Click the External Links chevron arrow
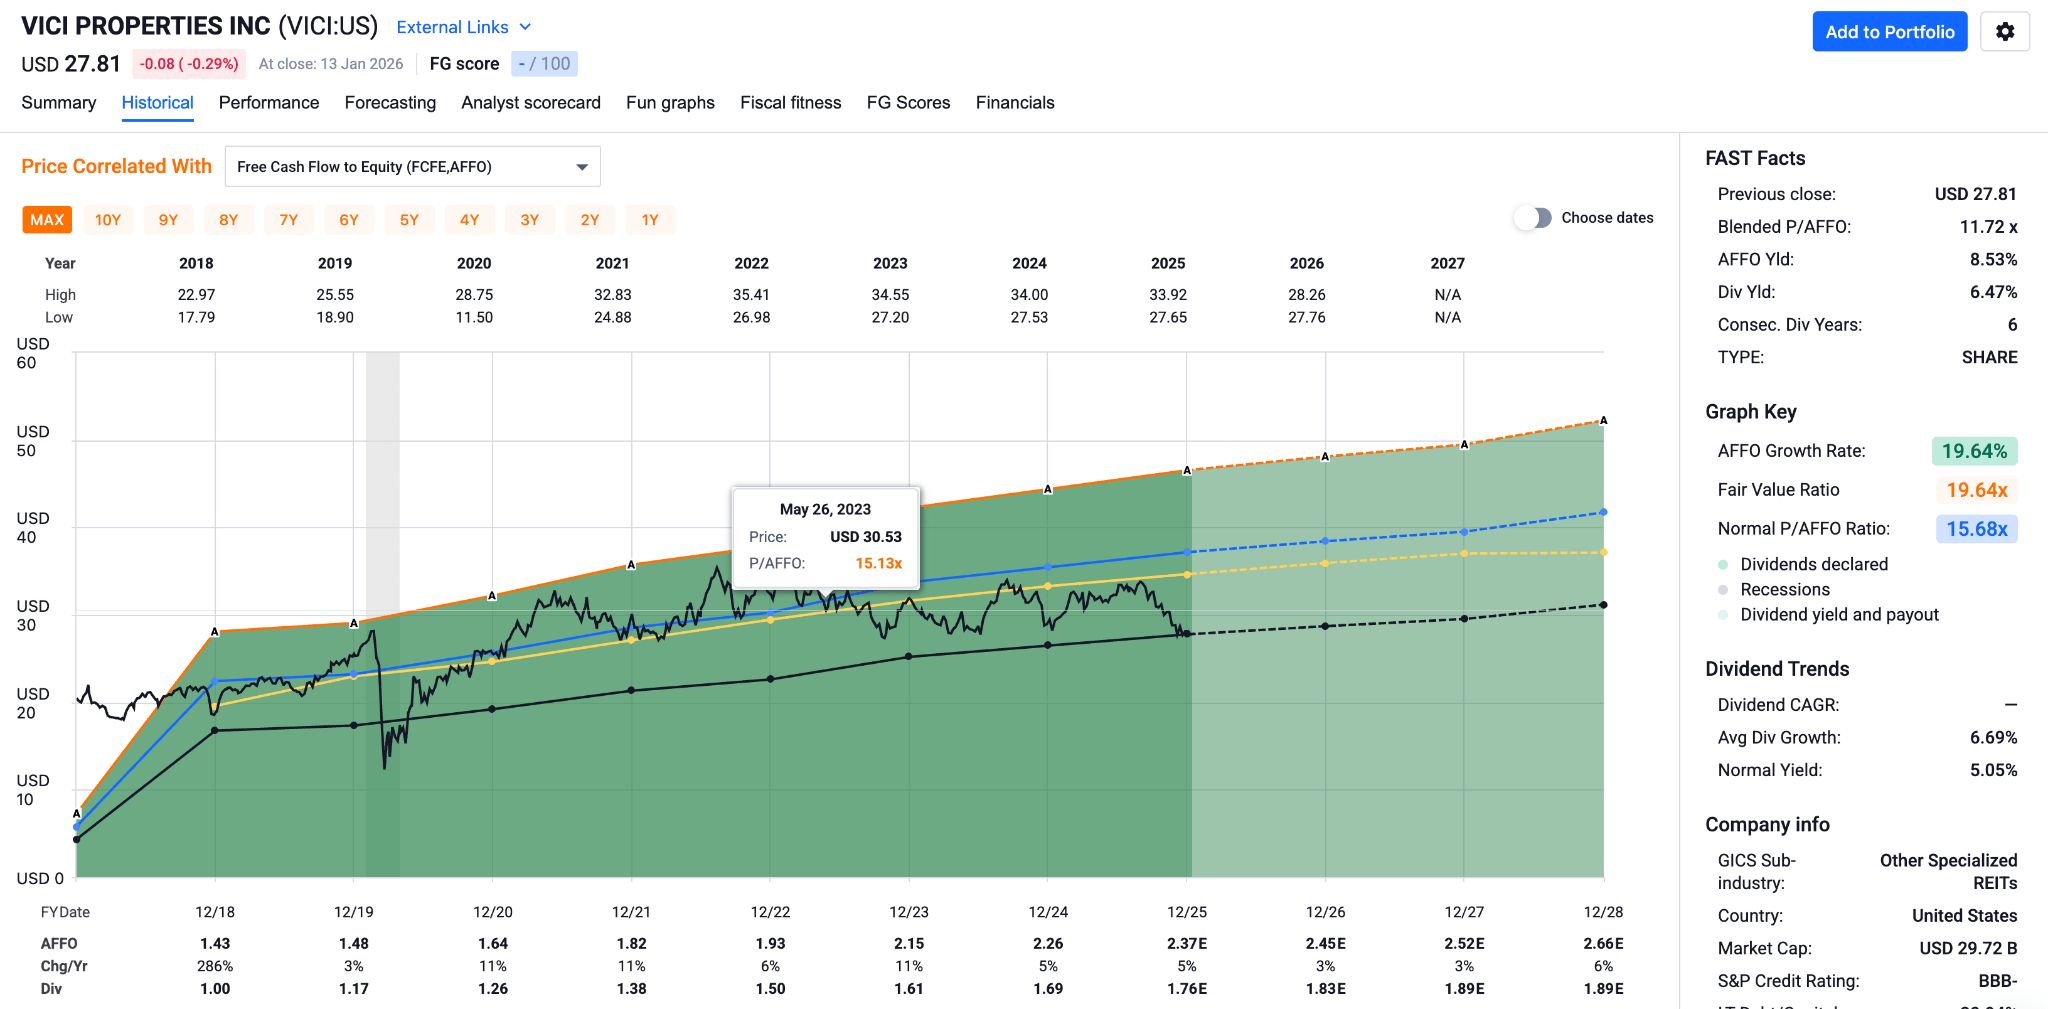This screenshot has width=2048, height=1009. pos(525,27)
